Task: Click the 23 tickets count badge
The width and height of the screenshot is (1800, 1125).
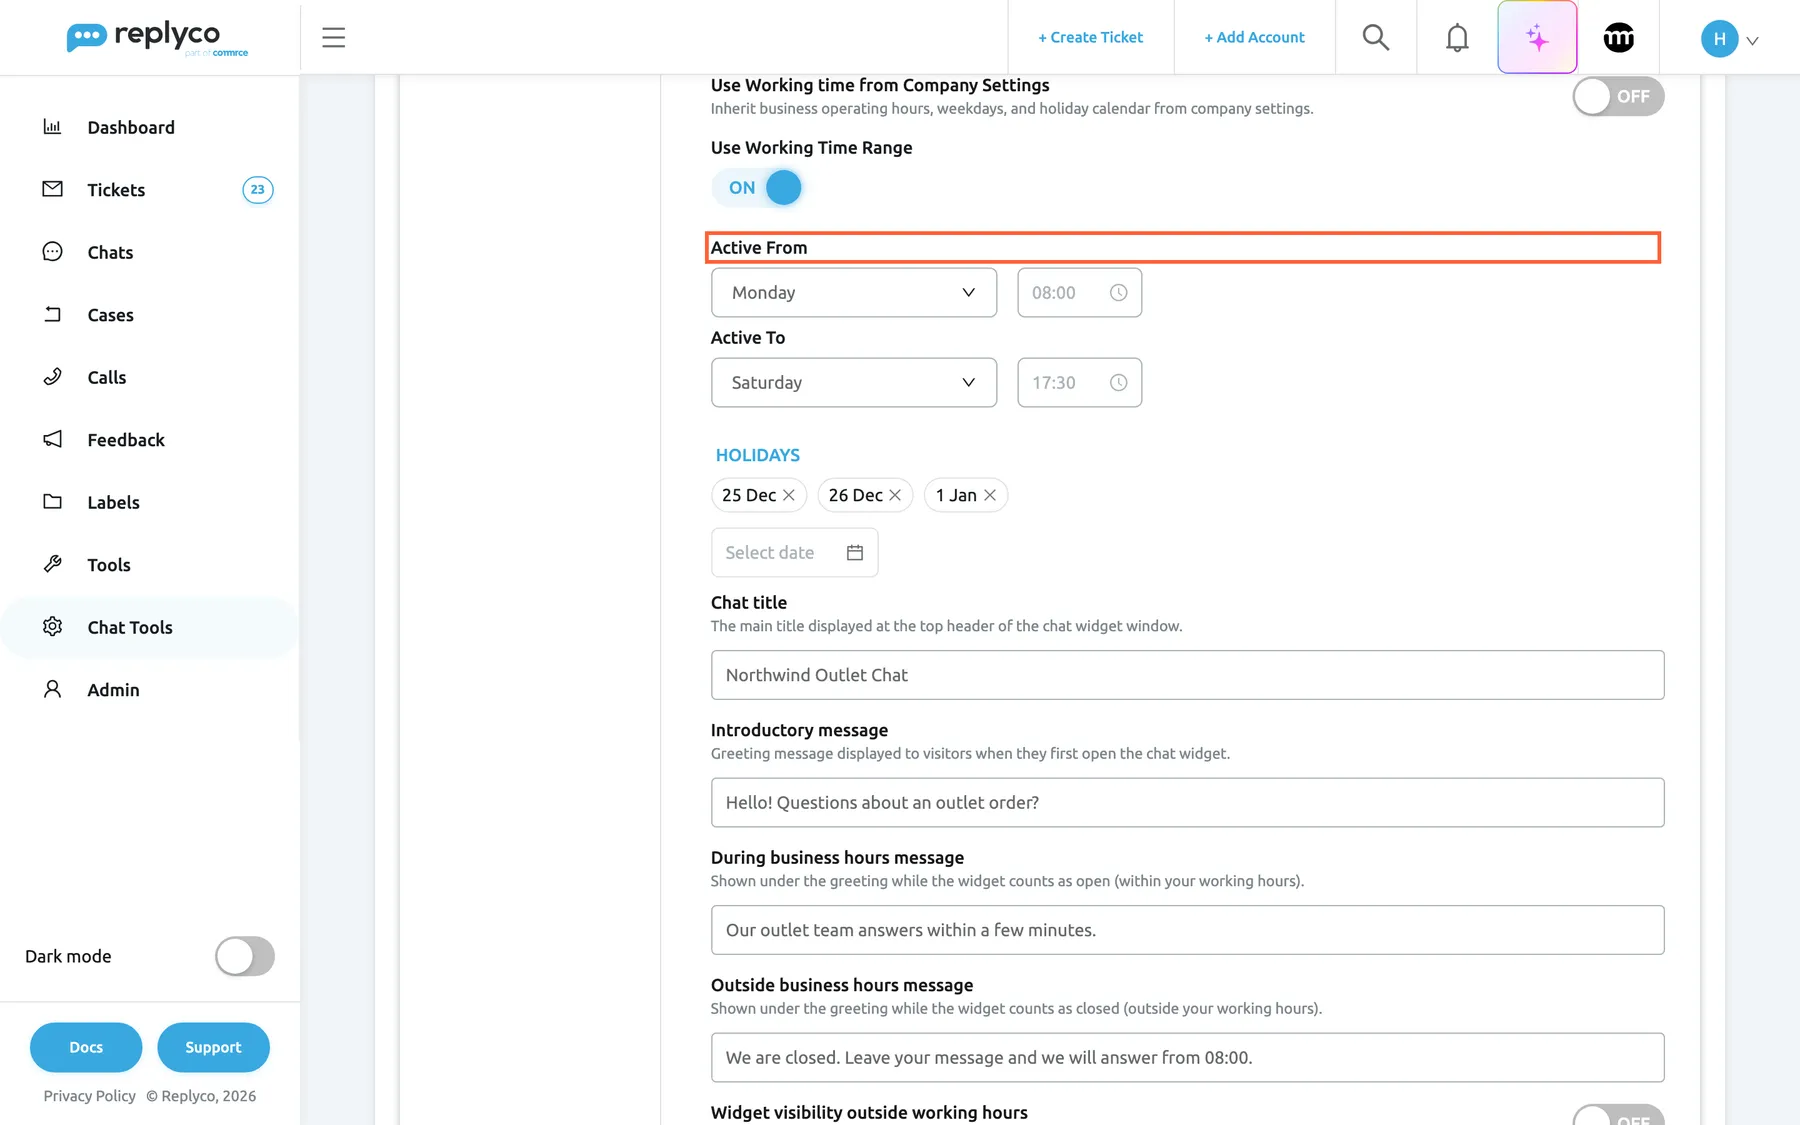Action: tap(257, 189)
